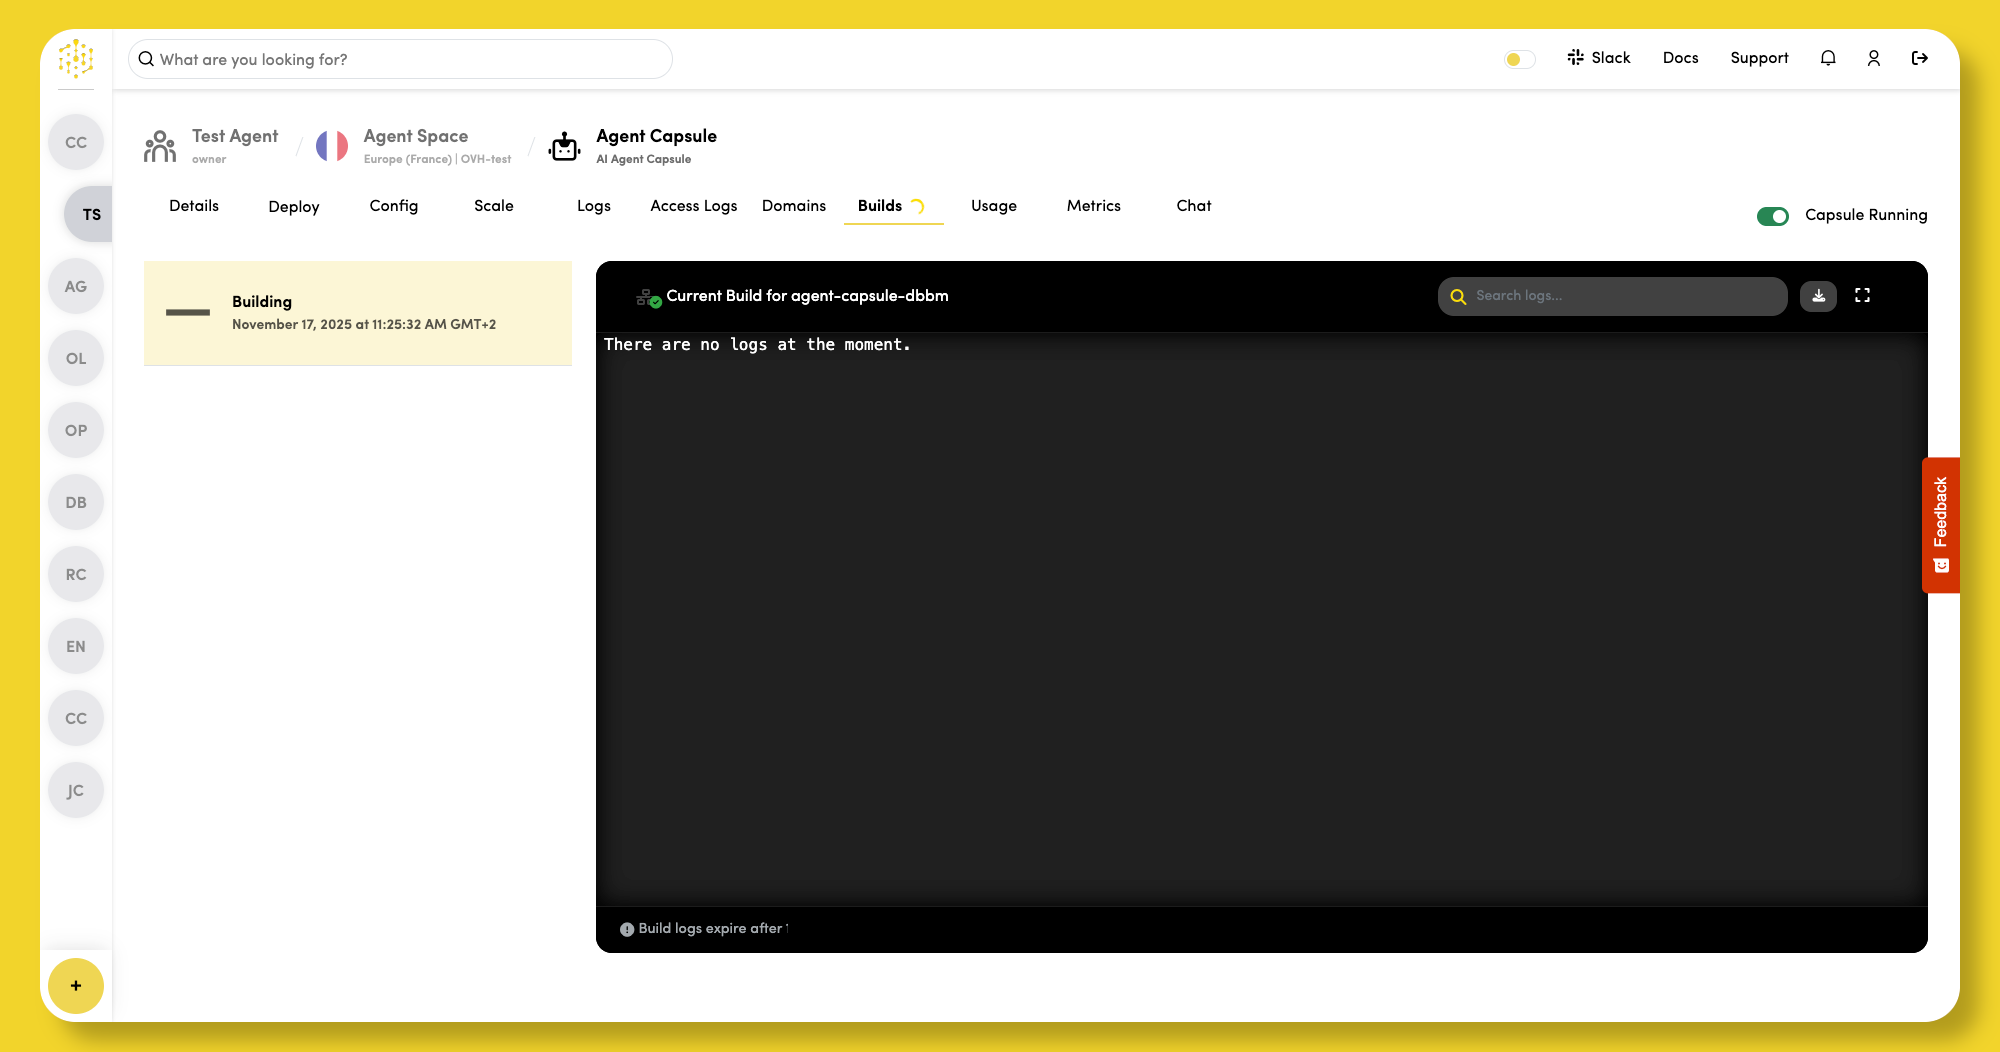View the Access Logs tab
Screen dimensions: 2000x1052
pos(693,206)
